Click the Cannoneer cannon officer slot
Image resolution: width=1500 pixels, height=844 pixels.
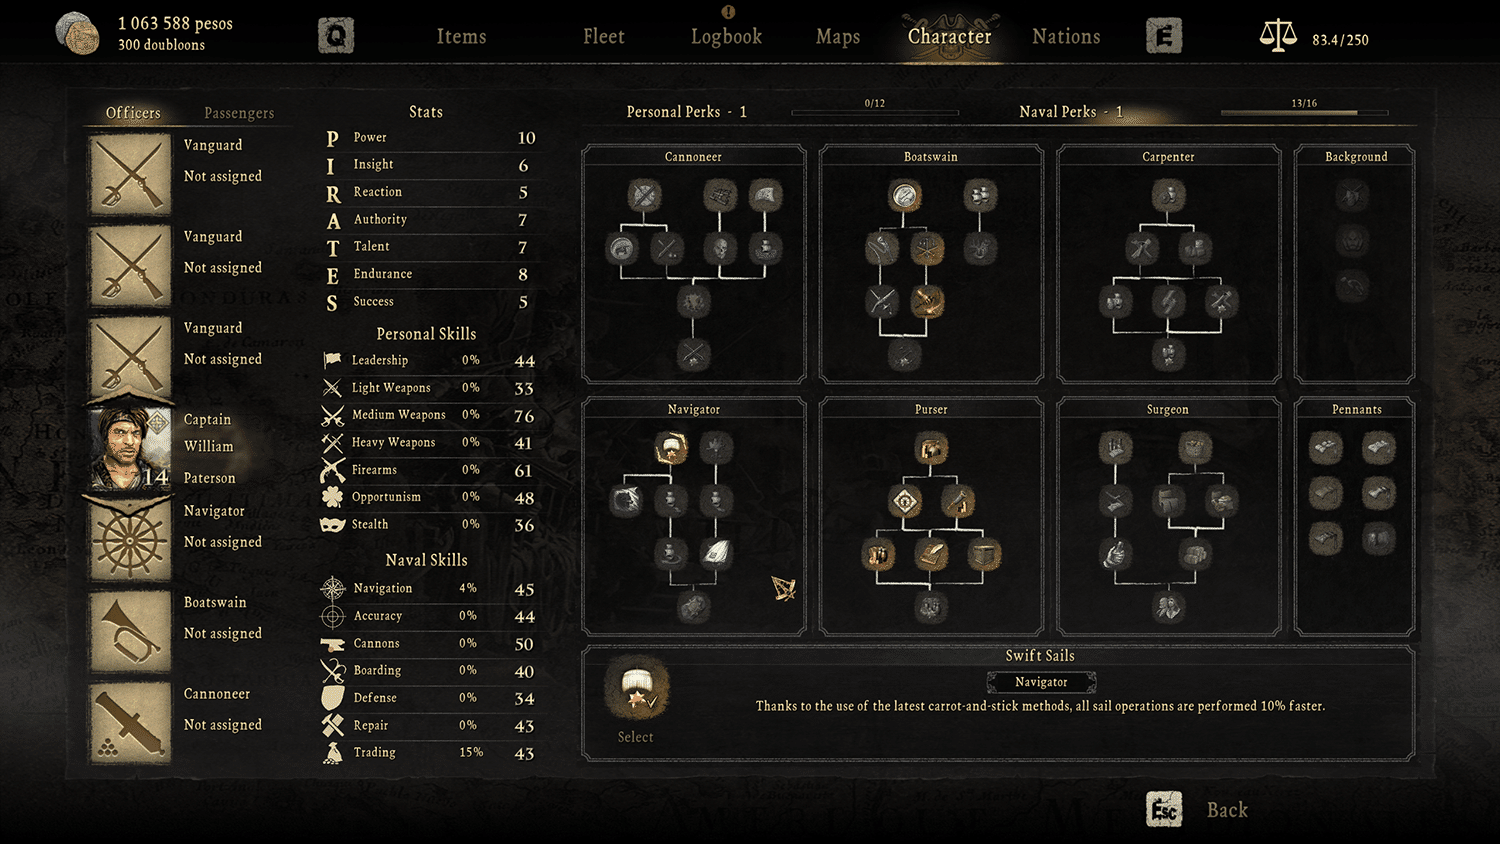tap(130, 723)
